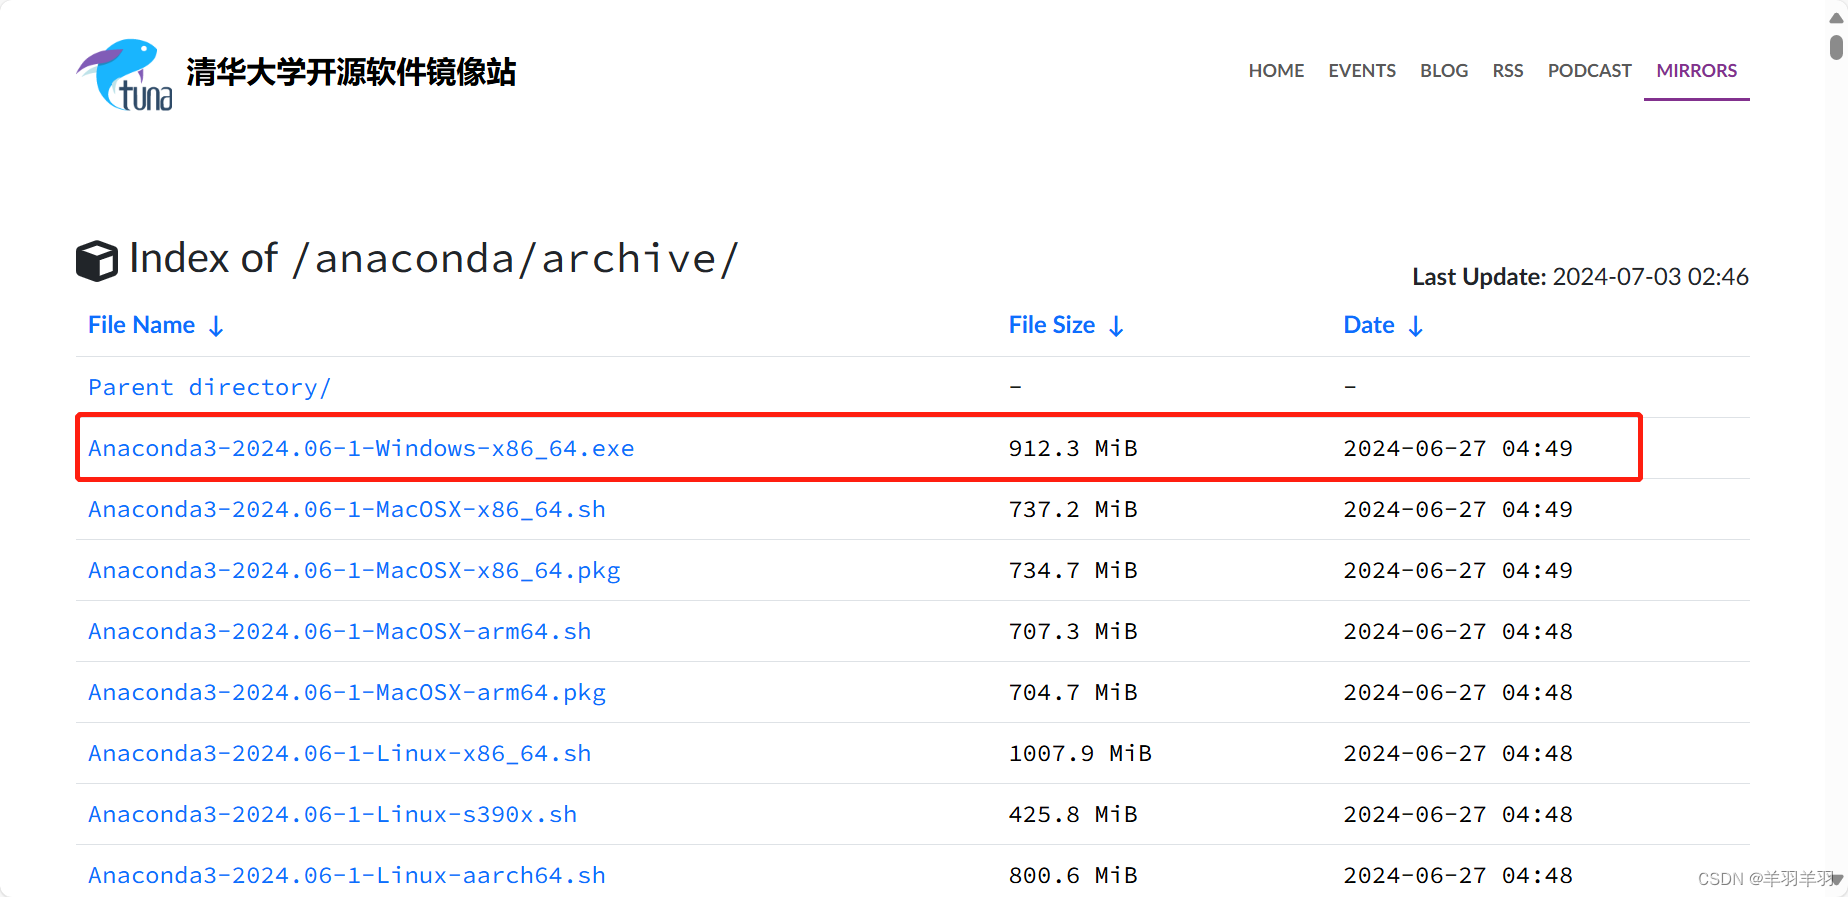Click the Date column header
Image resolution: width=1848 pixels, height=897 pixels.
1369,325
